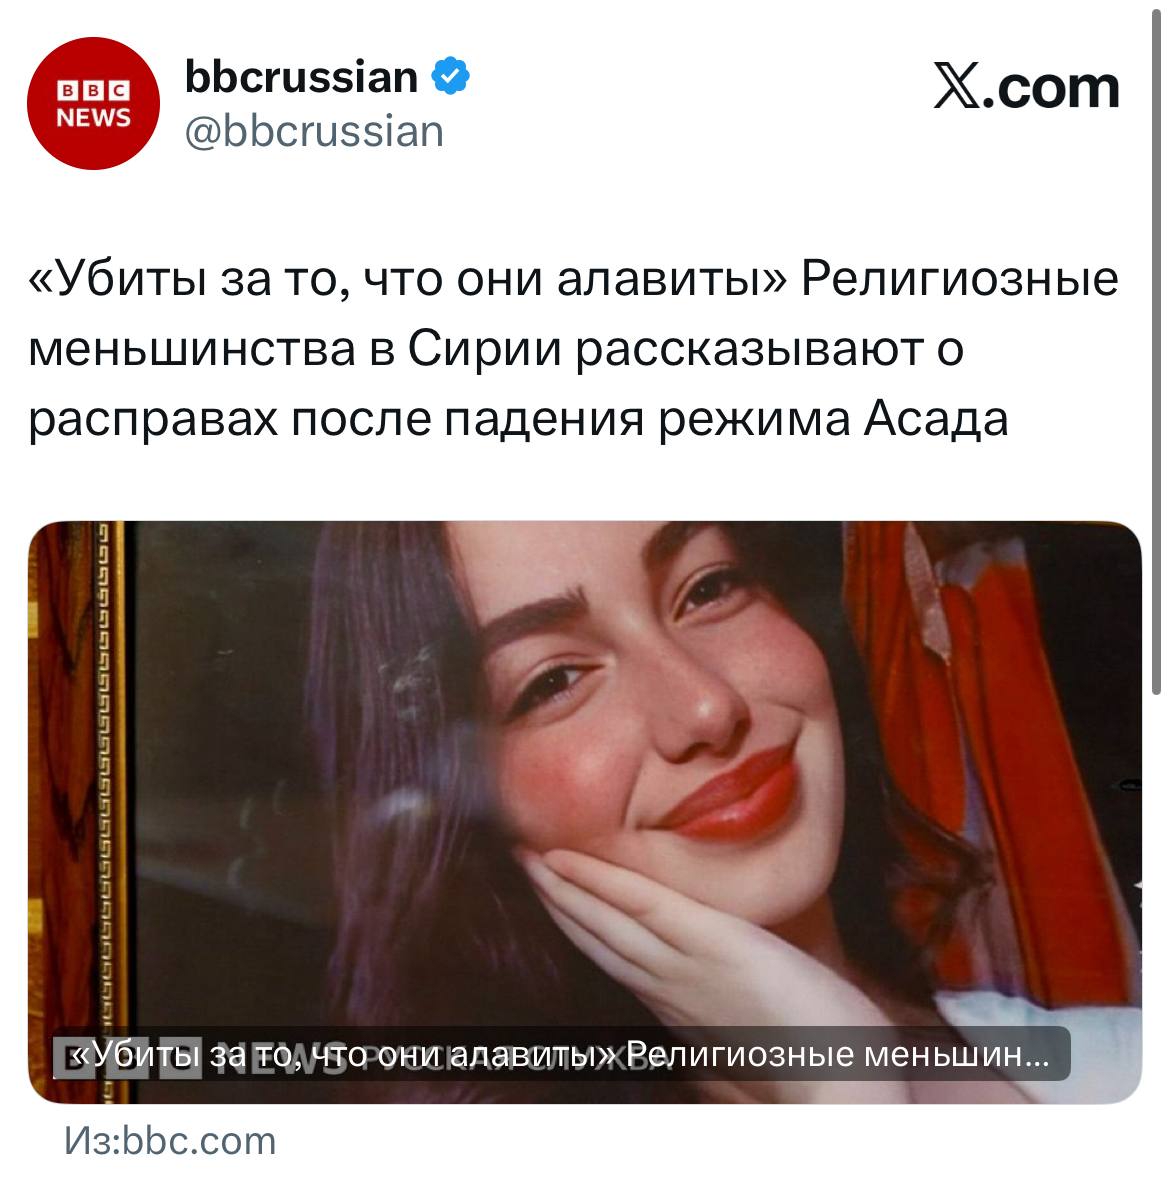Click the quoted phrase «Убиты за то, что они алавиты»
This screenshot has height=1181, width=1170.
[408, 279]
